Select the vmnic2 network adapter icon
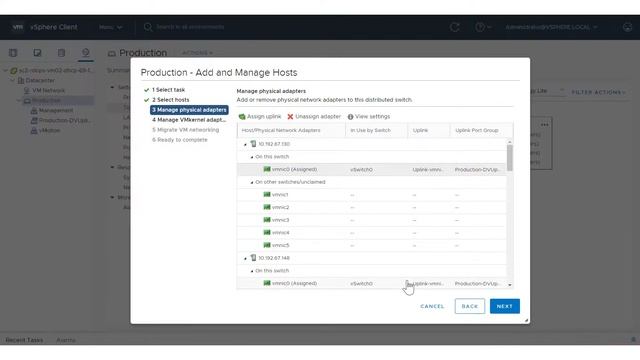 (267, 207)
